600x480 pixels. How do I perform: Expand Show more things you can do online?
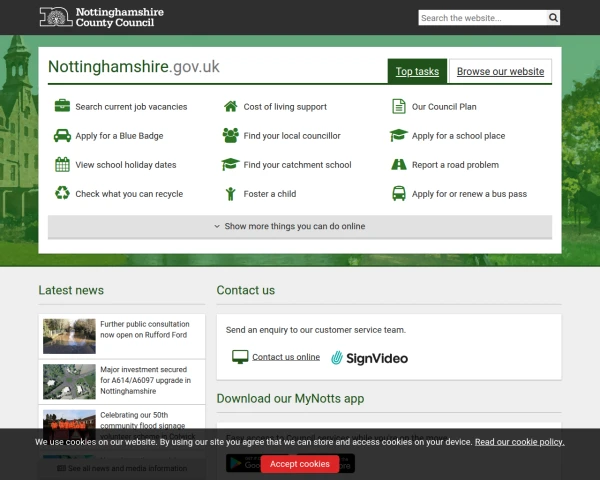click(x=300, y=227)
